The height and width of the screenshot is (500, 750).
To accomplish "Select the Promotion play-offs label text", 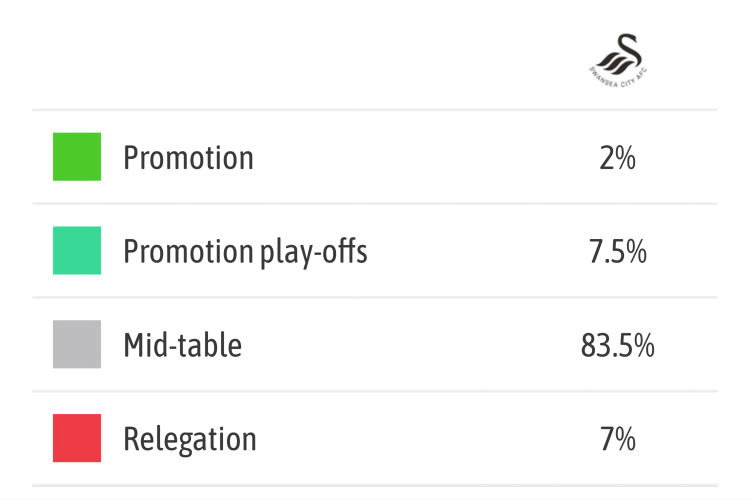I will tap(245, 252).
